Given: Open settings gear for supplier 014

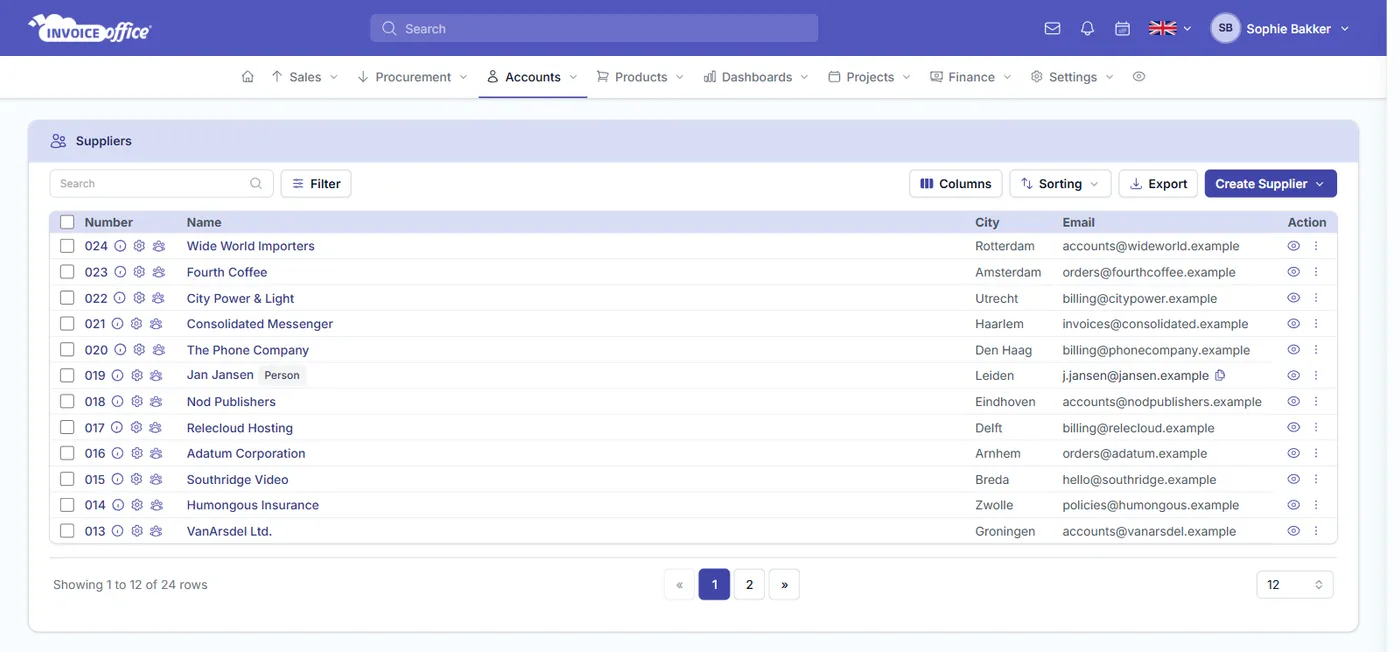Looking at the screenshot, I should (137, 505).
